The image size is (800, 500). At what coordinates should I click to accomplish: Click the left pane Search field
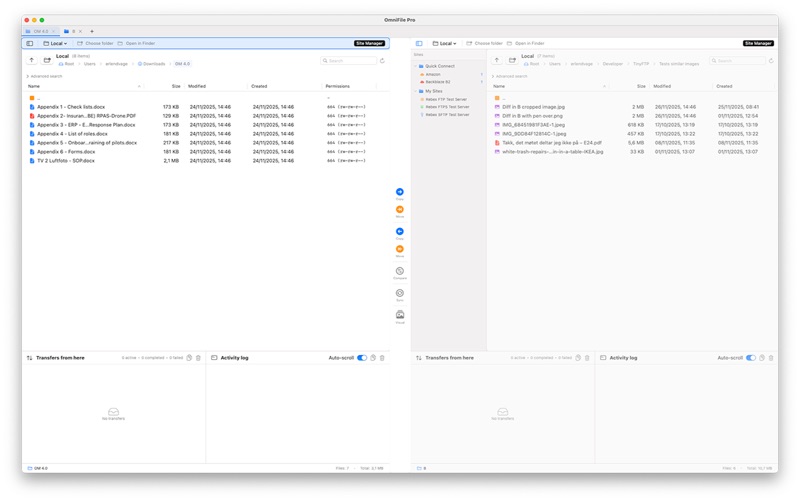click(348, 61)
